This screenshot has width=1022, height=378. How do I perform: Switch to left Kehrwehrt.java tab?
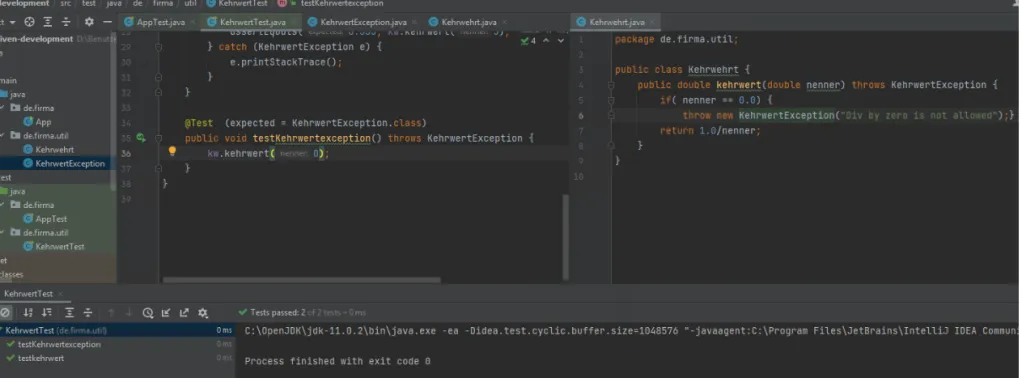click(468, 22)
